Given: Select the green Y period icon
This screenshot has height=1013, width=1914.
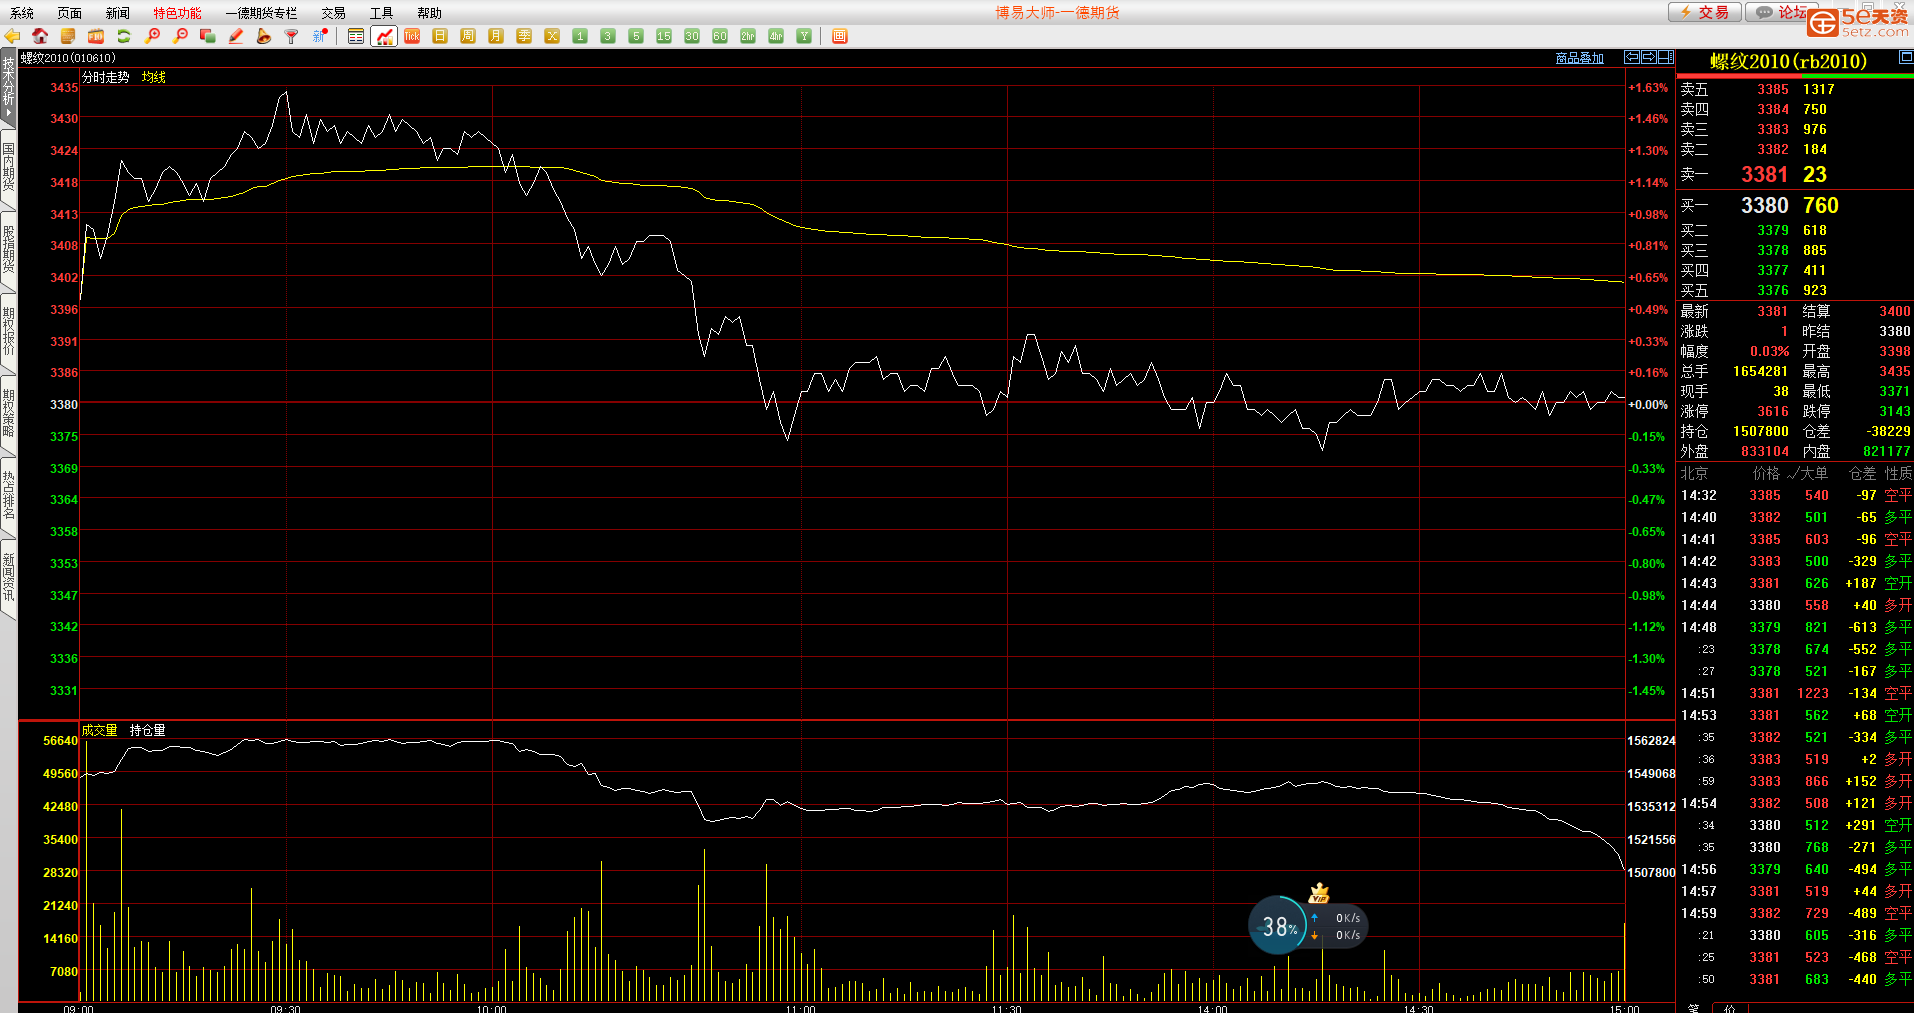Looking at the screenshot, I should (x=804, y=36).
